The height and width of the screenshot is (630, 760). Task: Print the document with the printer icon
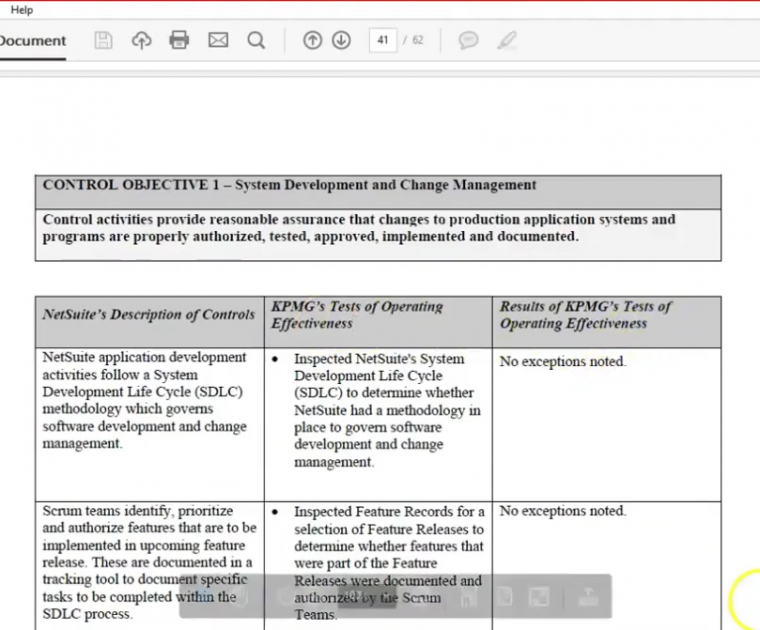pyautogui.click(x=179, y=41)
